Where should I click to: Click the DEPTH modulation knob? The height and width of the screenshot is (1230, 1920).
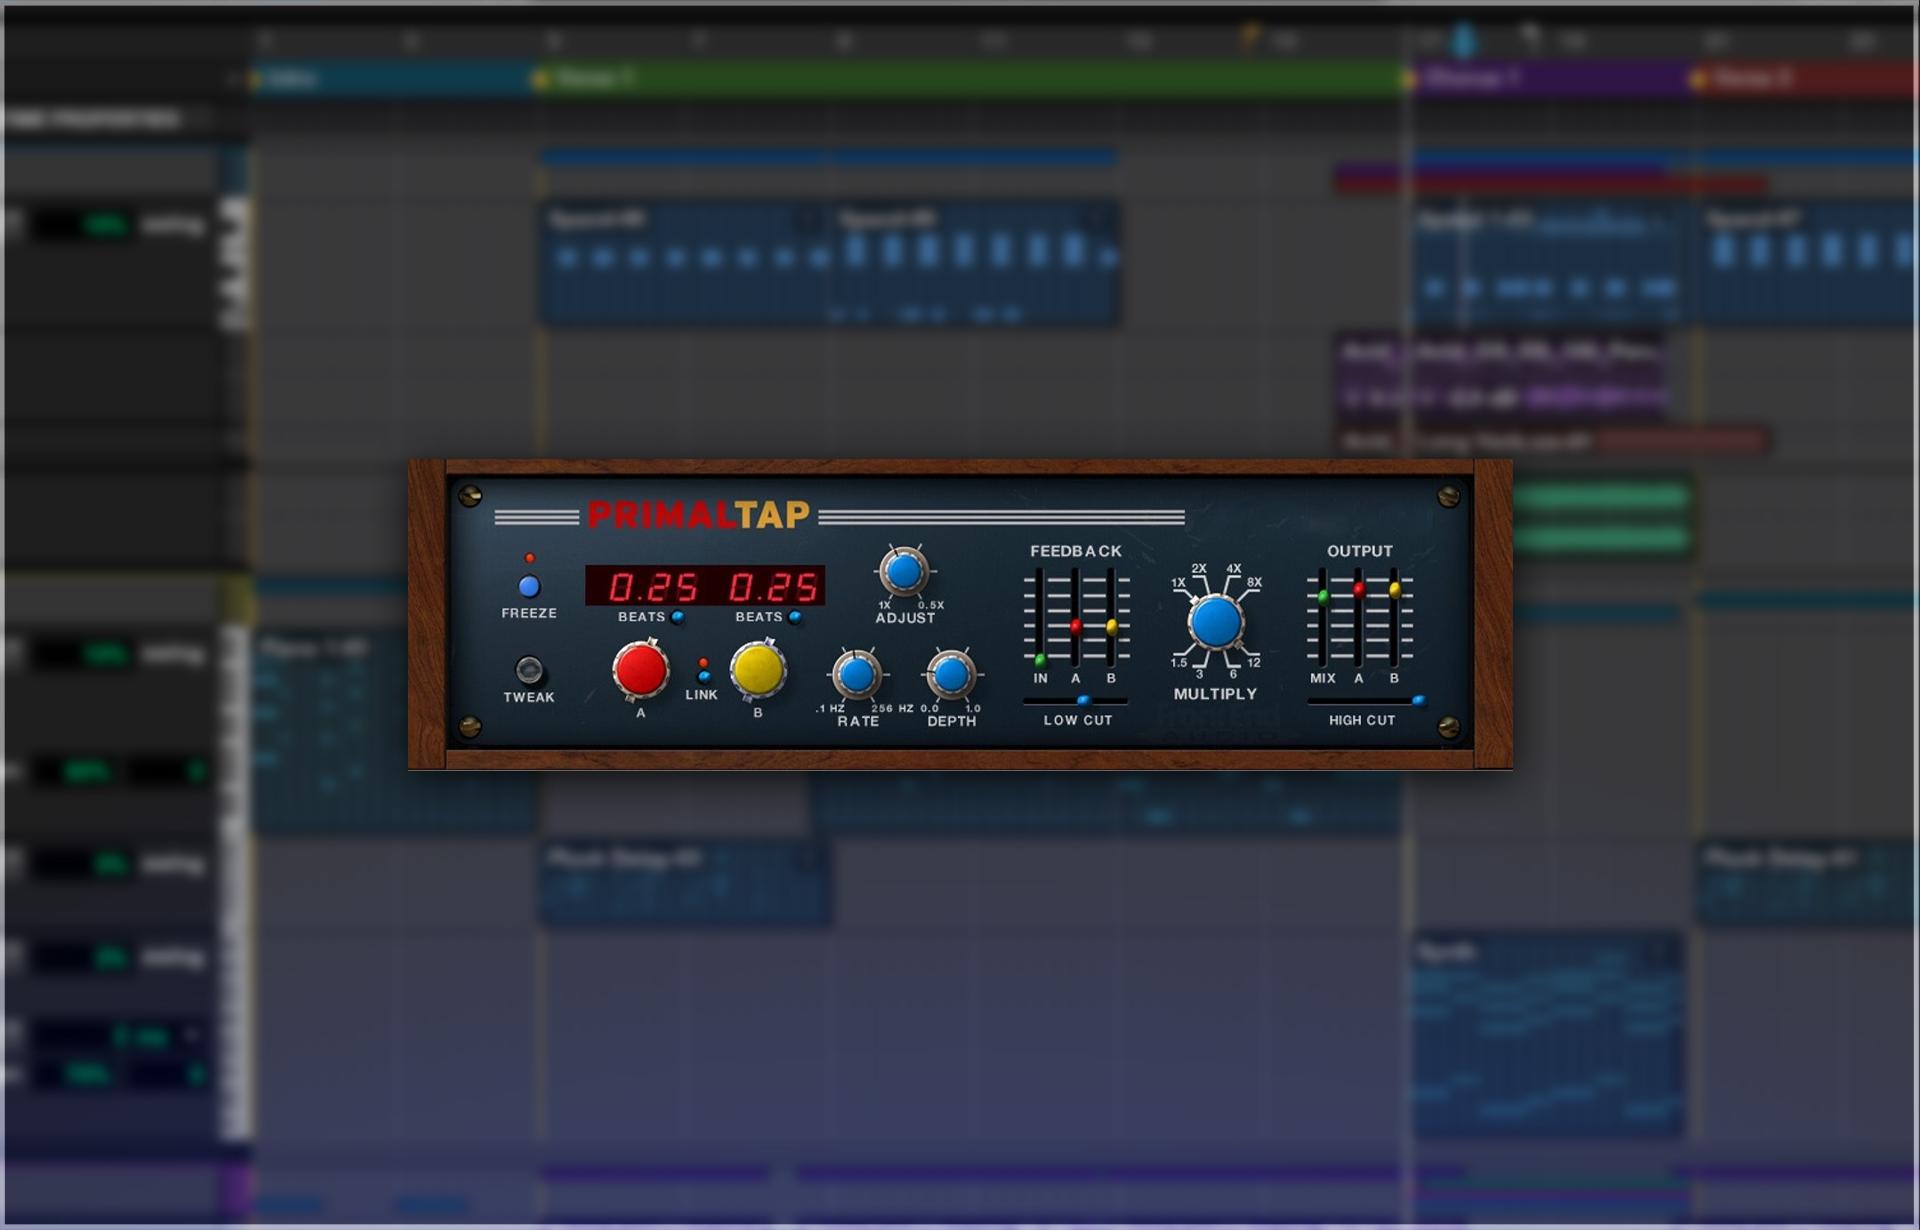coord(951,675)
